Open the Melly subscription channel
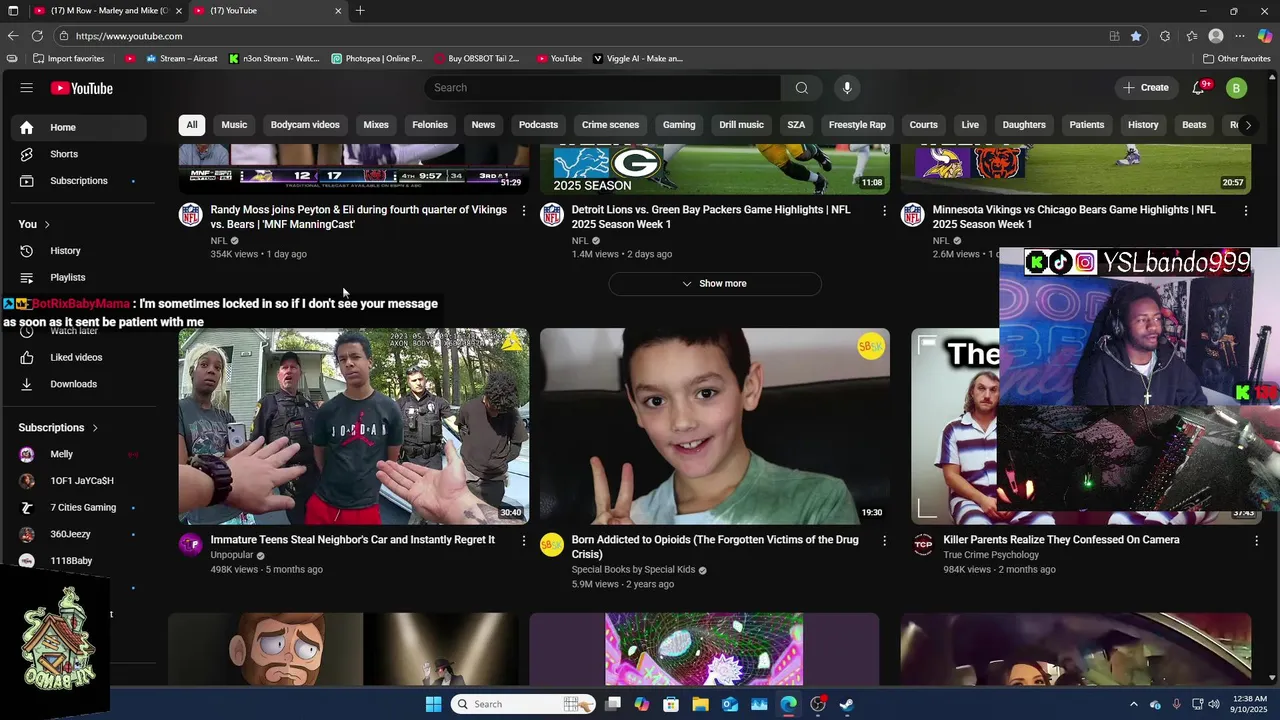Screen dimensions: 1280x720 click(x=78, y=454)
